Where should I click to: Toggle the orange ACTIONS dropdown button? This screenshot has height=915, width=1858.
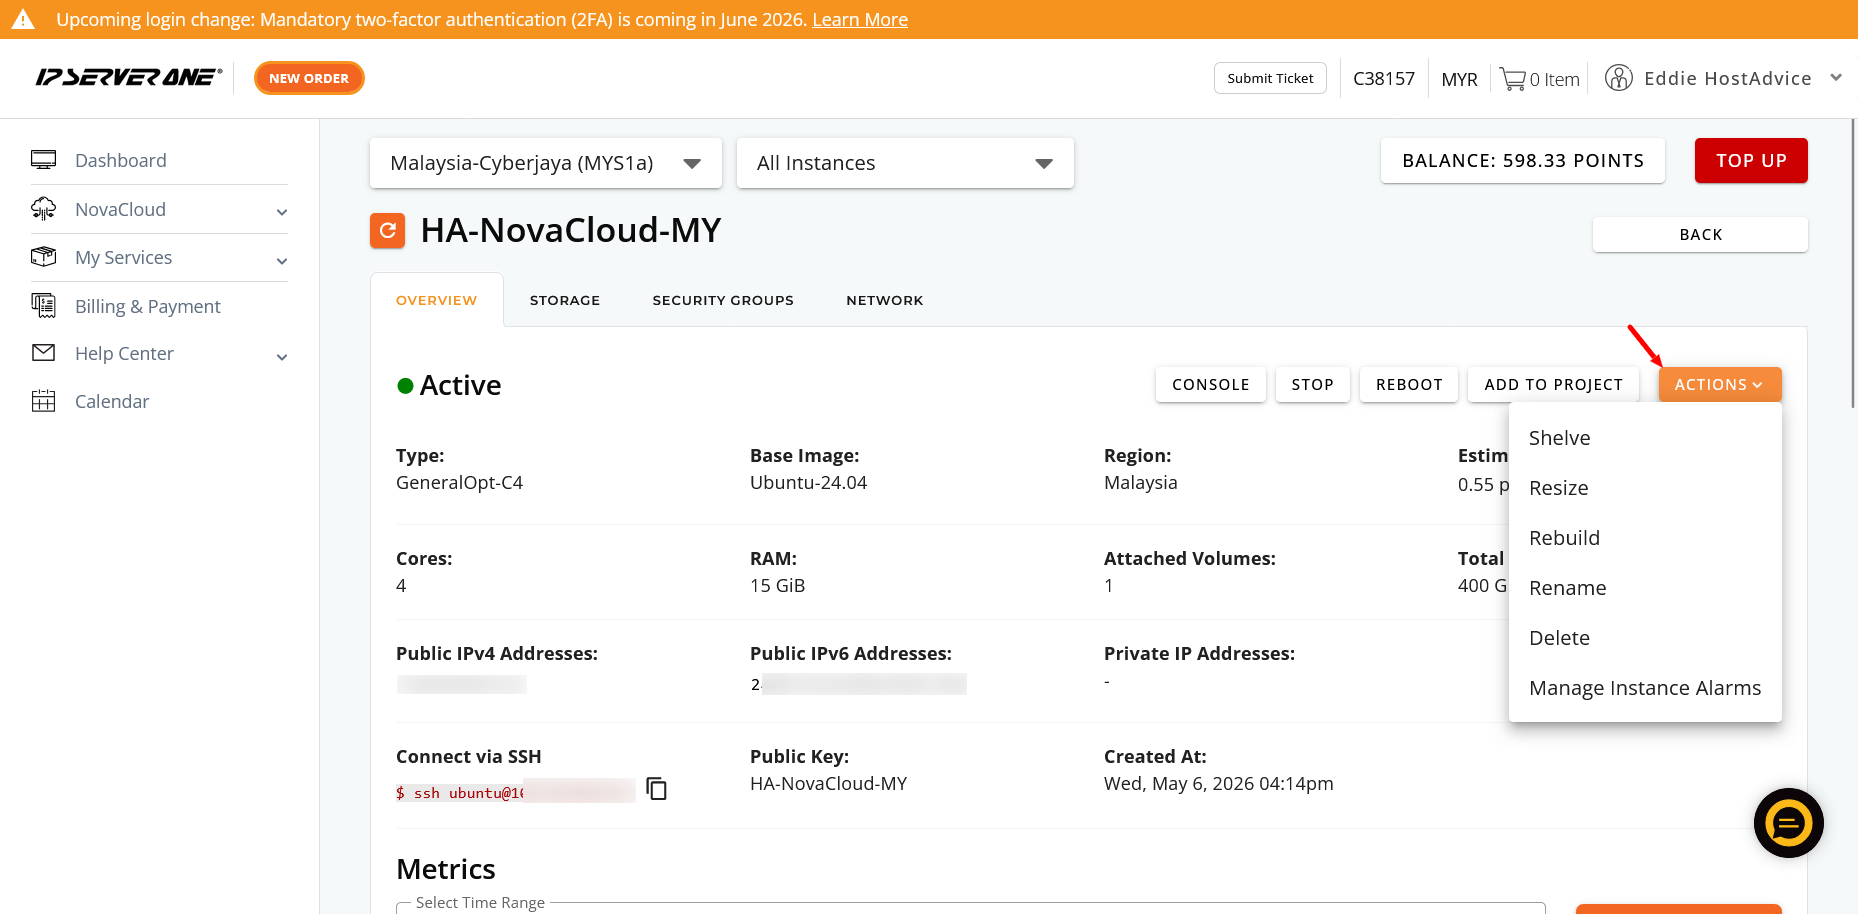pyautogui.click(x=1720, y=385)
